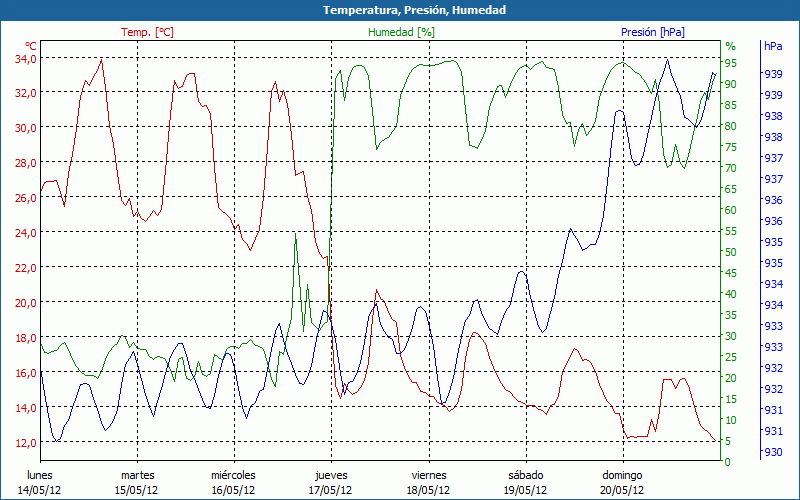Click the chart title Temperatura, Presión, Humedad
The width and height of the screenshot is (800, 500).
(400, 10)
